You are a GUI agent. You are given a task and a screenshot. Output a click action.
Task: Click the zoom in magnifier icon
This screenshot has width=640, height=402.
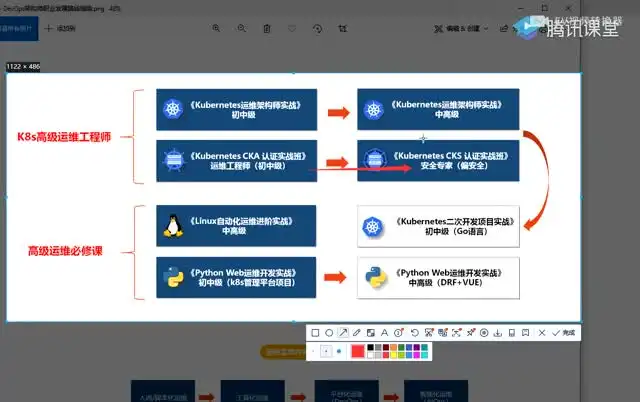[x=216, y=30]
